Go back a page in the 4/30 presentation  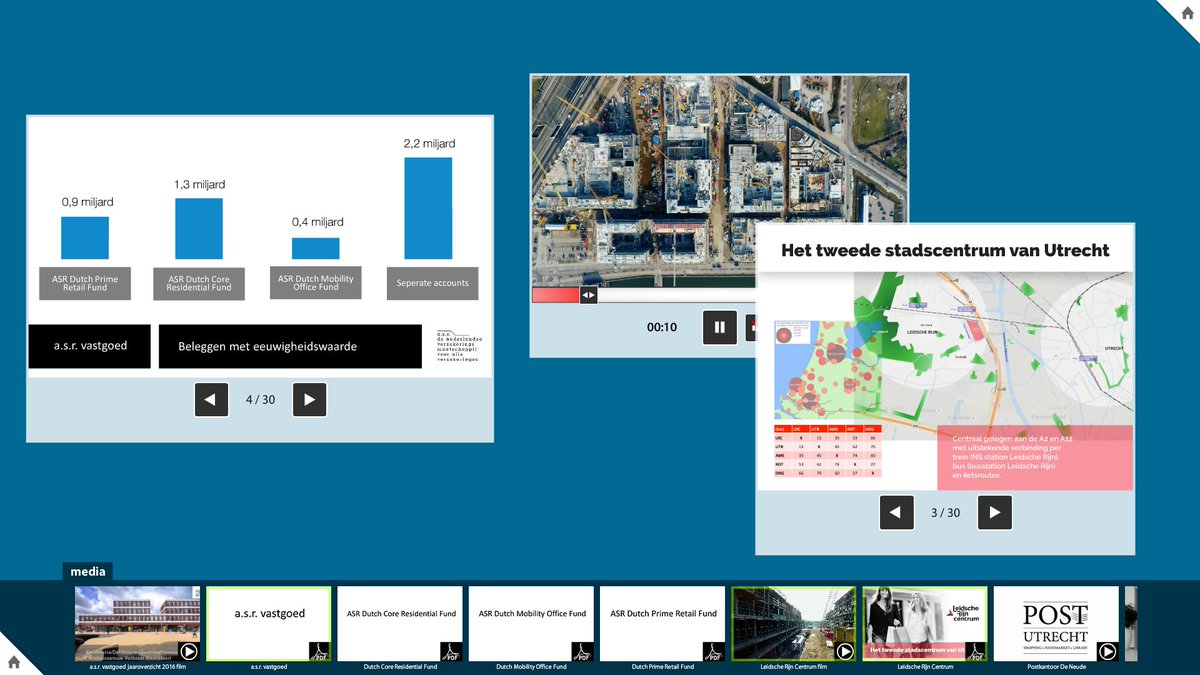point(211,399)
